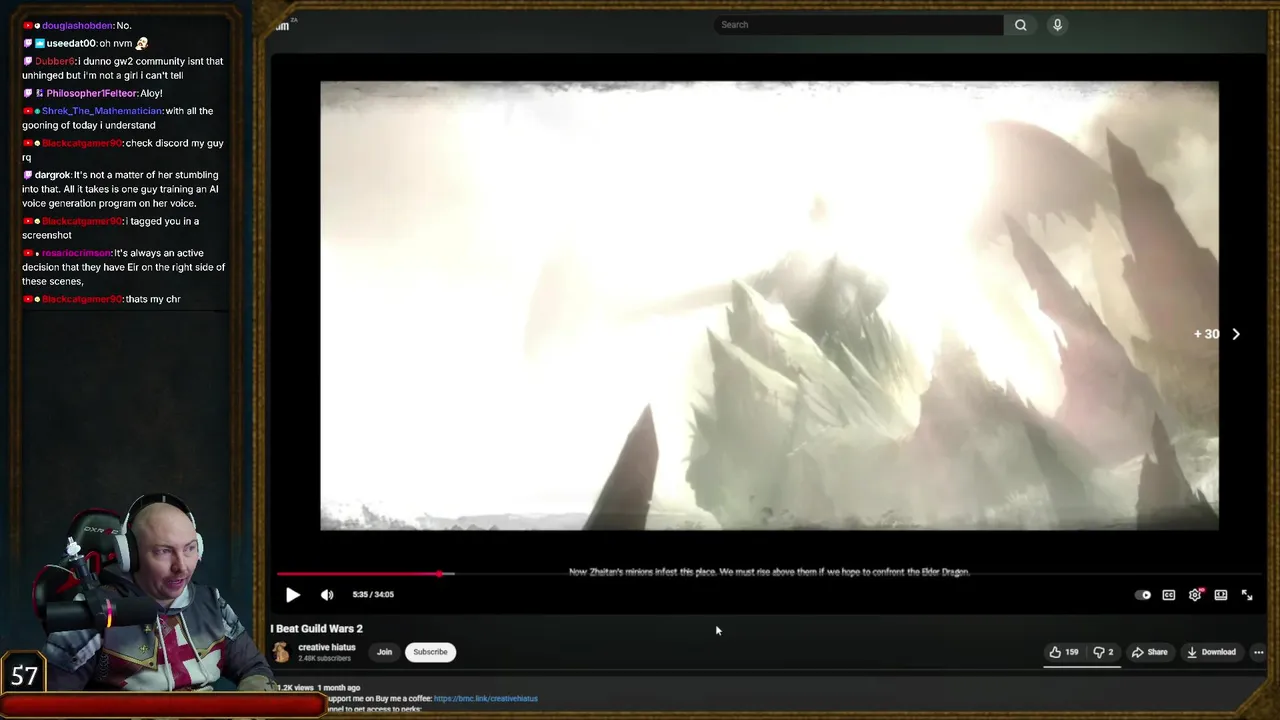This screenshot has height=720, width=1280.
Task: Download the video
Action: [x=1211, y=652]
